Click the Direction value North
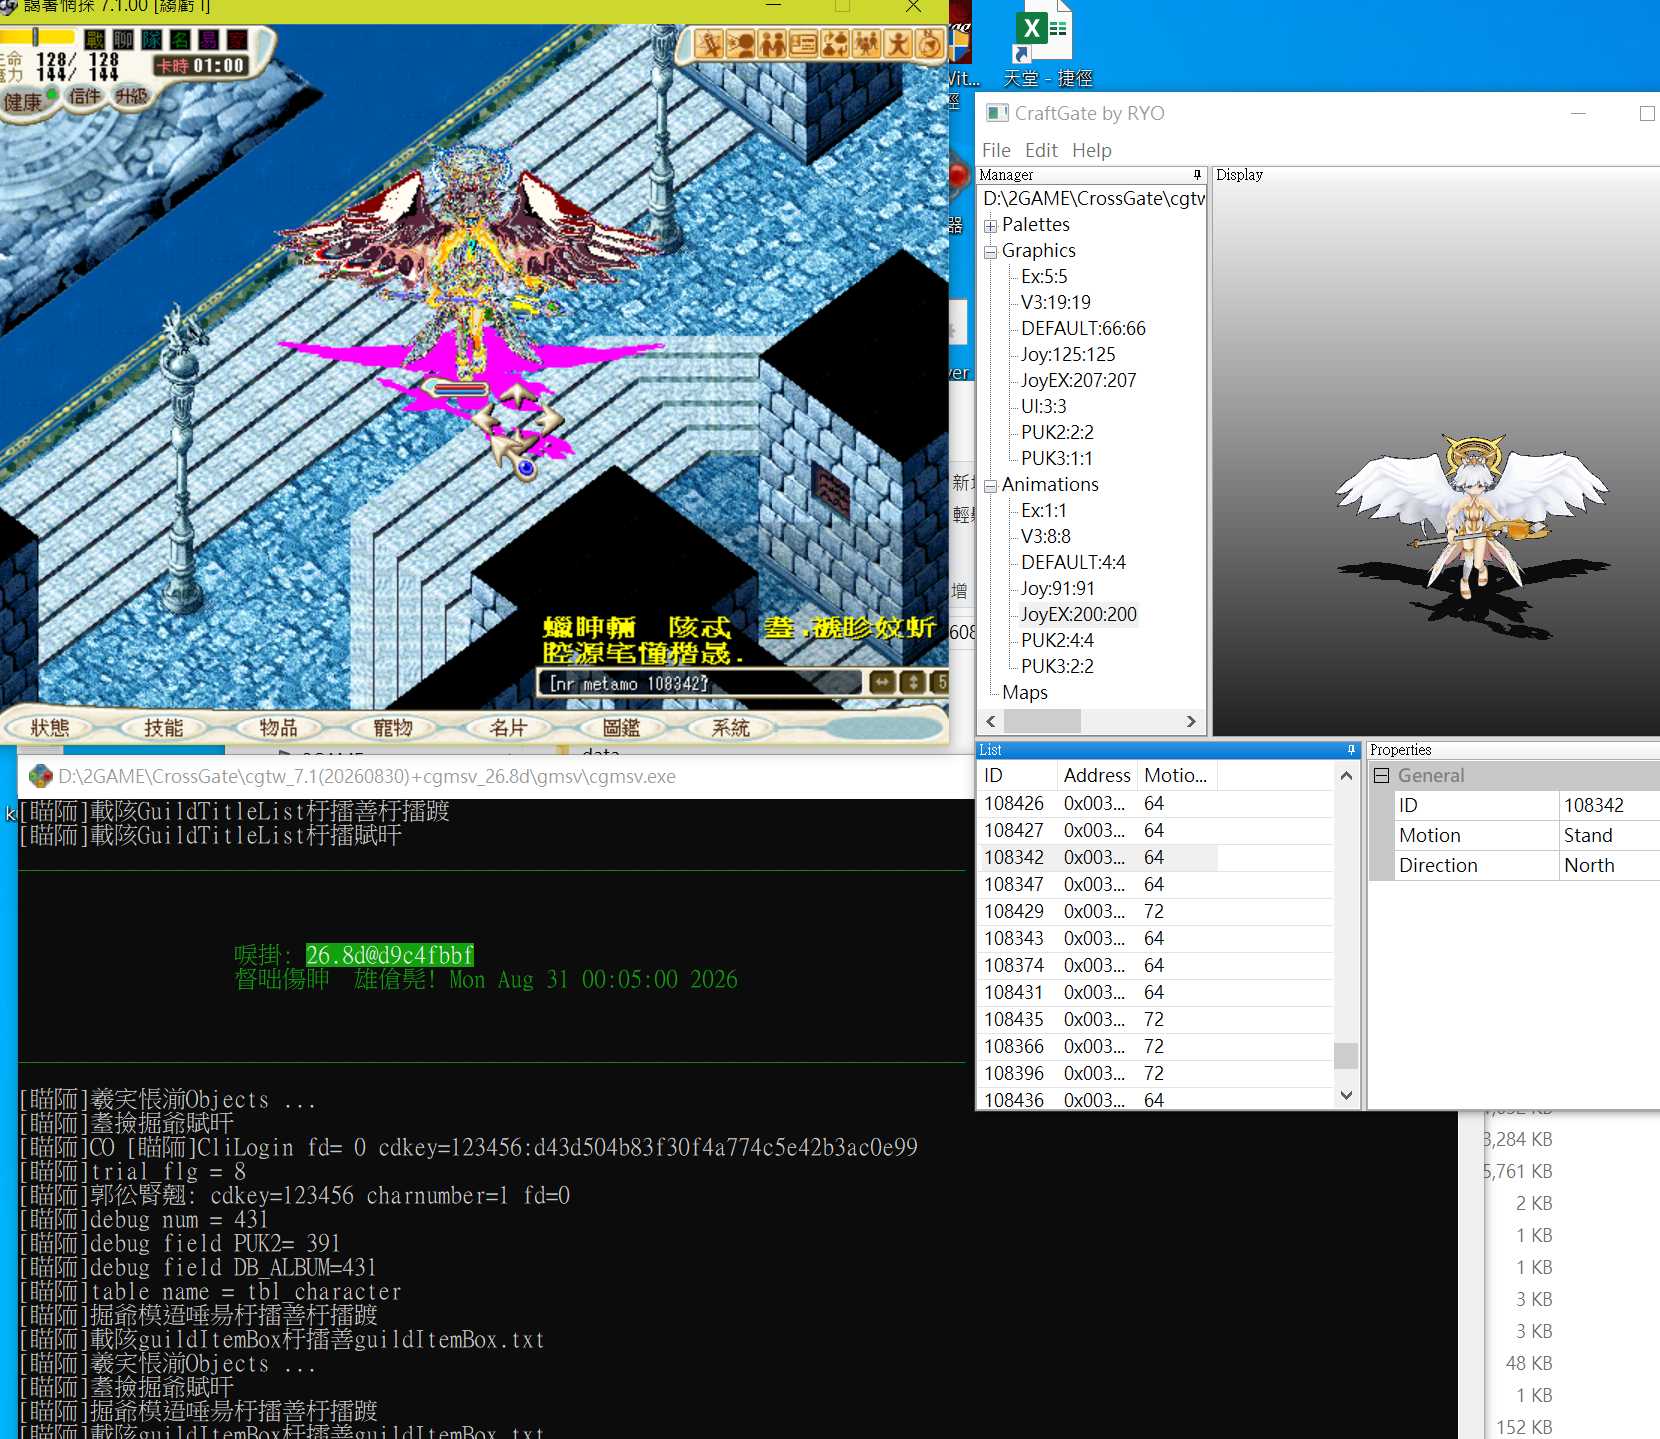1660x1439 pixels. (1608, 865)
